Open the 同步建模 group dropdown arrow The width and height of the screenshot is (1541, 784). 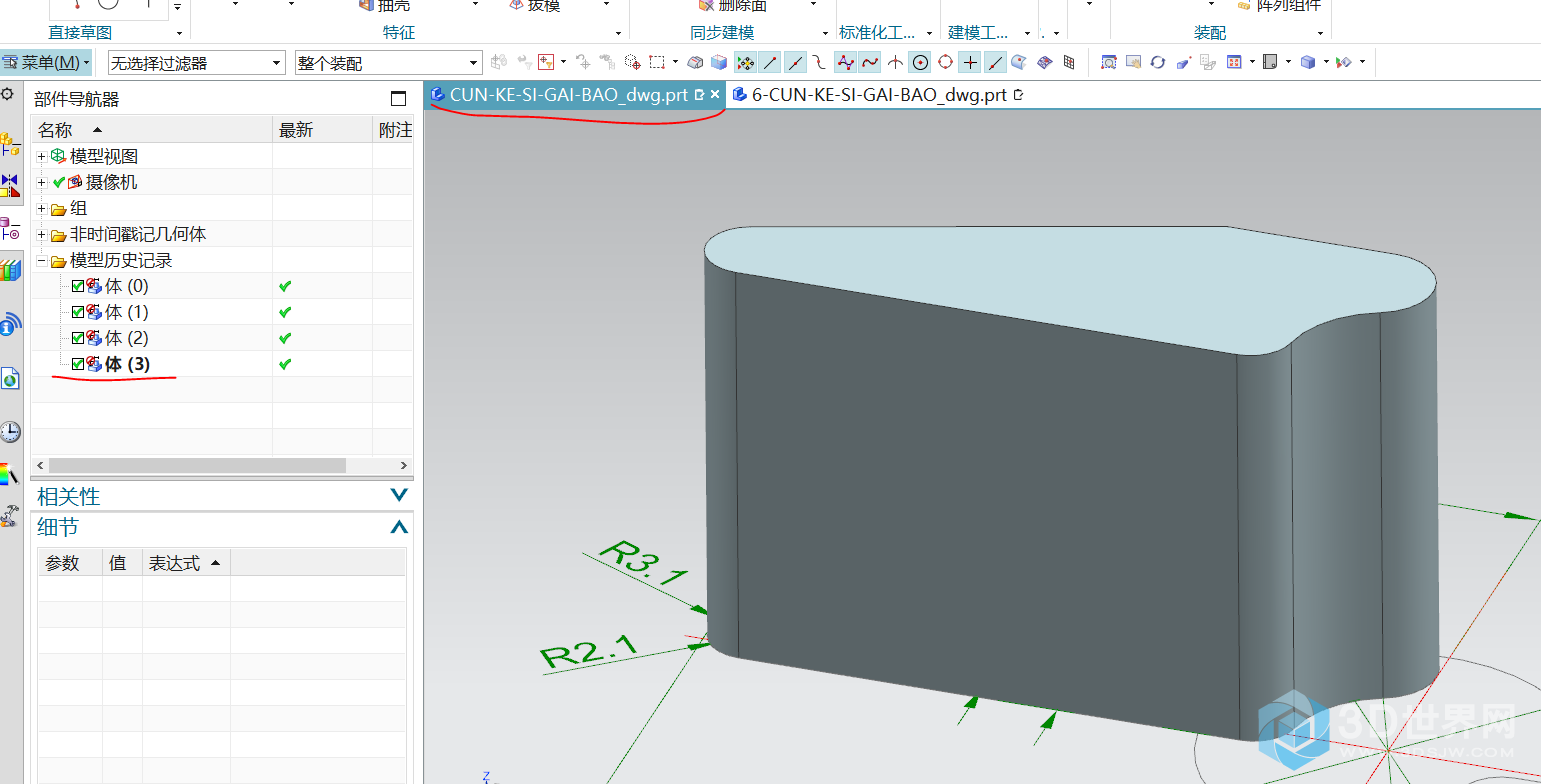tap(825, 33)
